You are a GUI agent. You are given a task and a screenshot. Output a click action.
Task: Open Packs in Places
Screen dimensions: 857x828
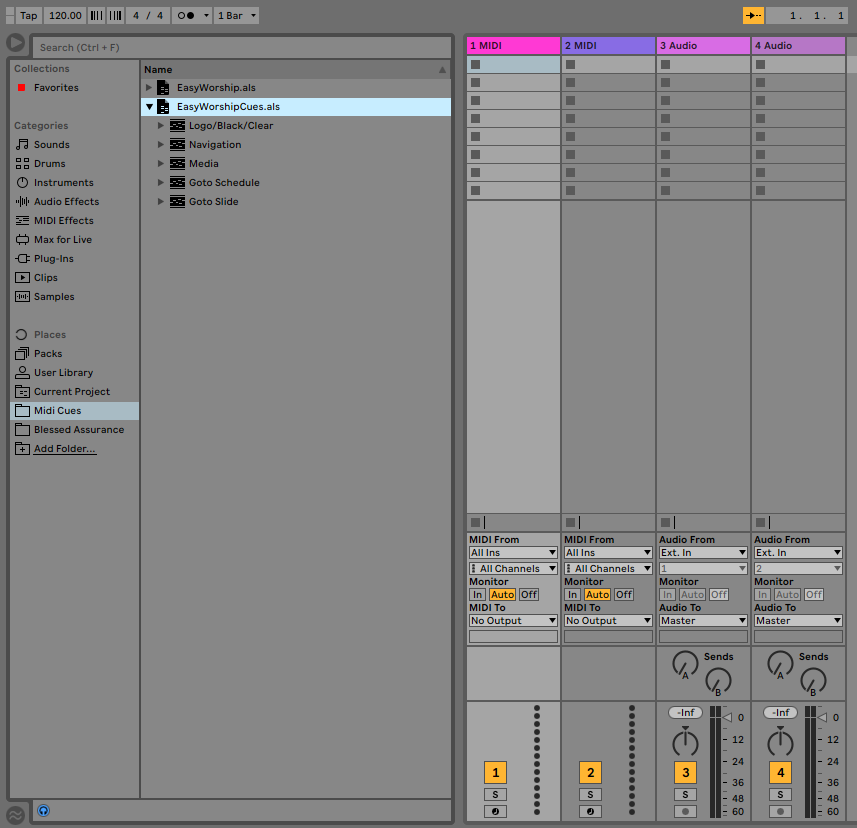(x=48, y=354)
